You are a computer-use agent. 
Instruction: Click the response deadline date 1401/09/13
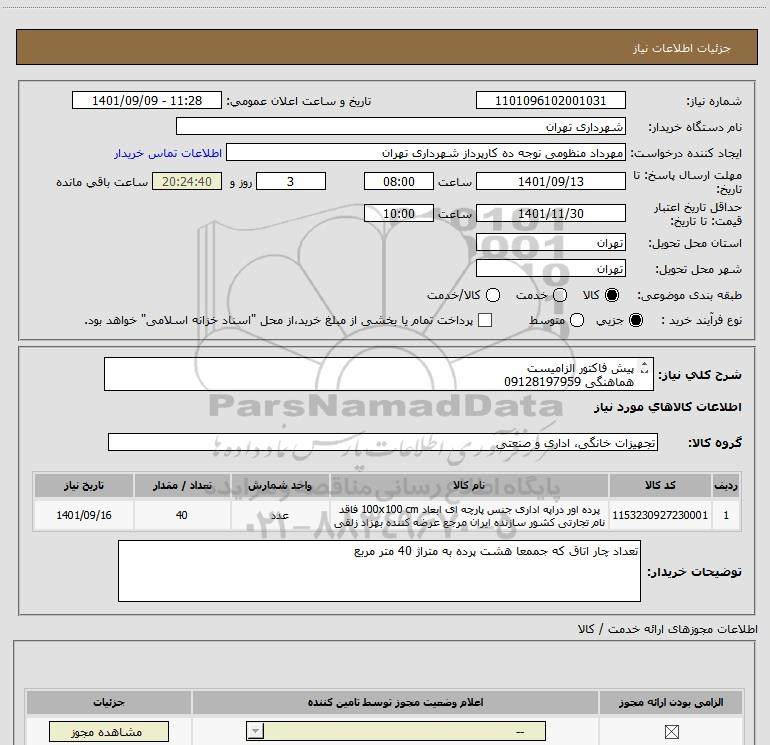[550, 181]
